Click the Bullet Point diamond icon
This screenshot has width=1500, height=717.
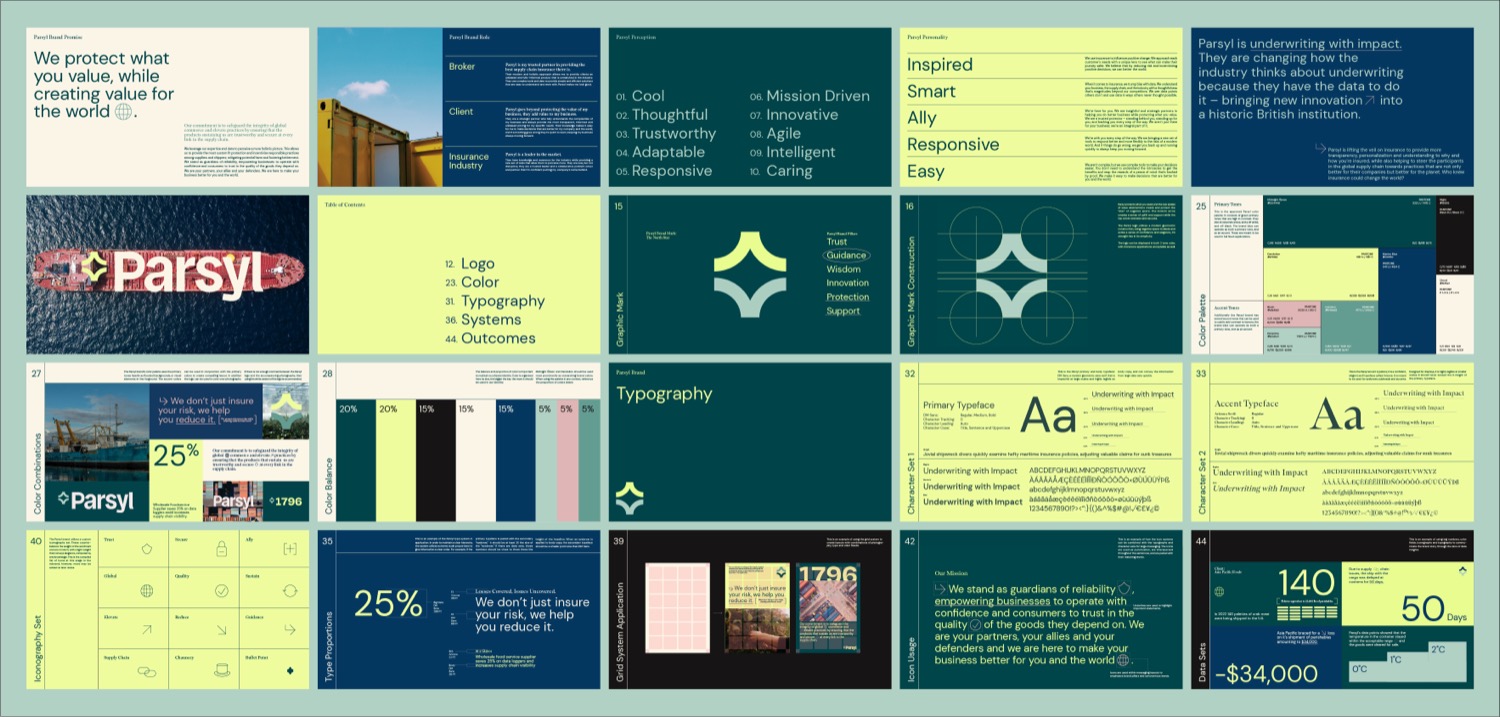(290, 670)
